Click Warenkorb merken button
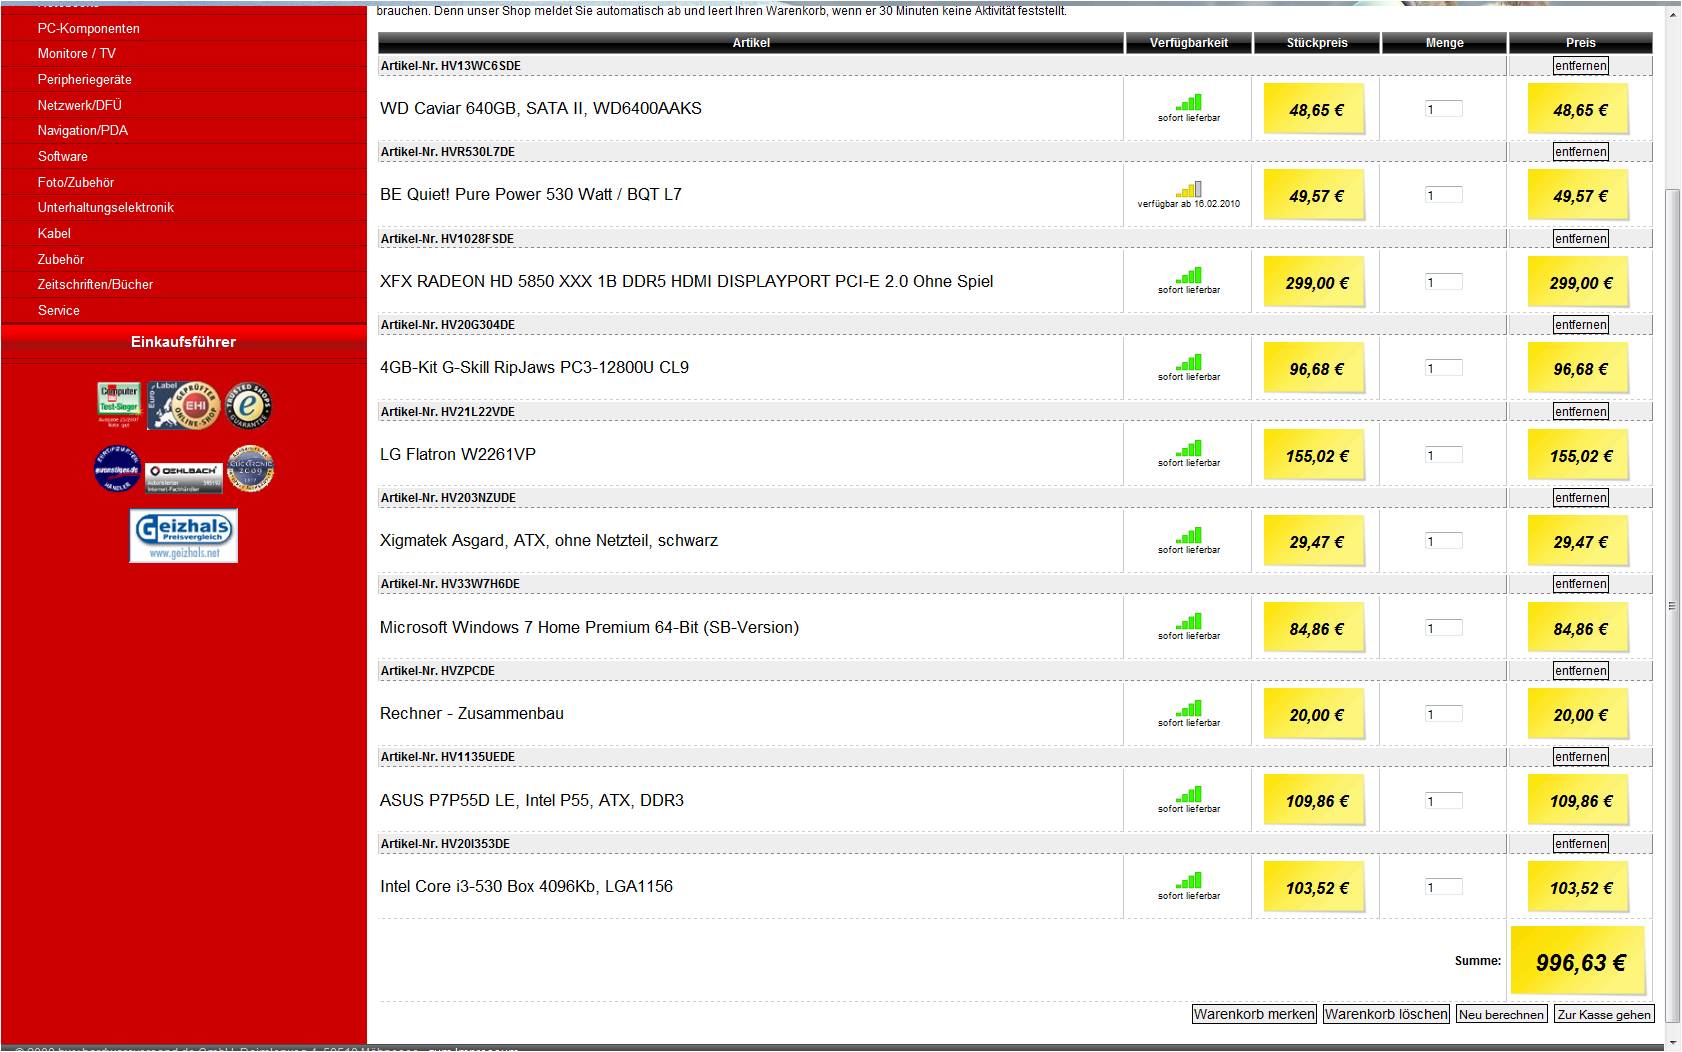Image resolution: width=1682 pixels, height=1052 pixels. point(1254,1014)
